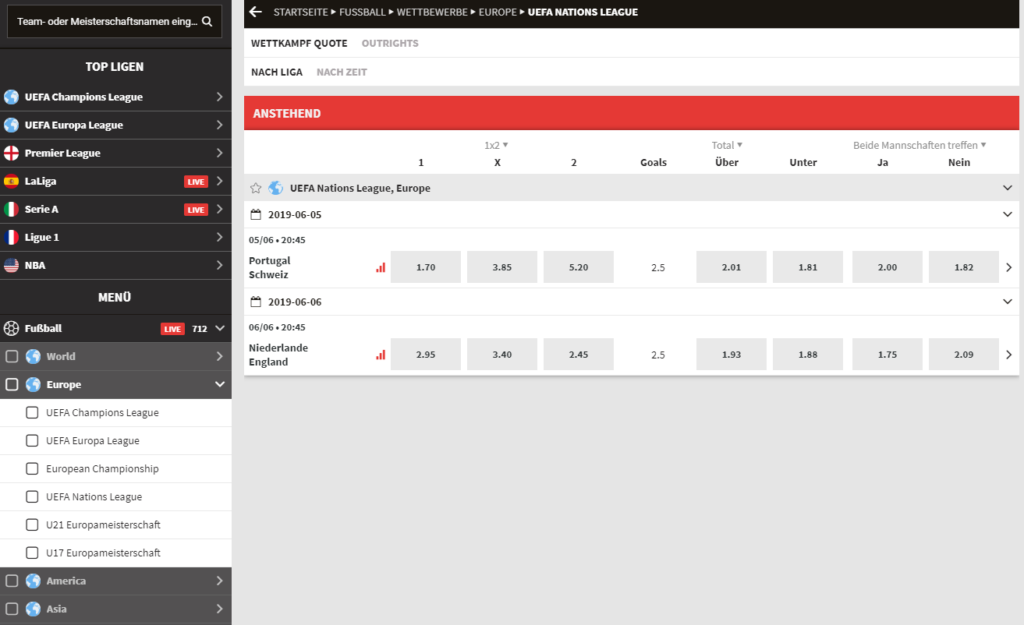Click the LIVE badge on LaLiga
This screenshot has height=625, width=1024.
click(x=196, y=182)
